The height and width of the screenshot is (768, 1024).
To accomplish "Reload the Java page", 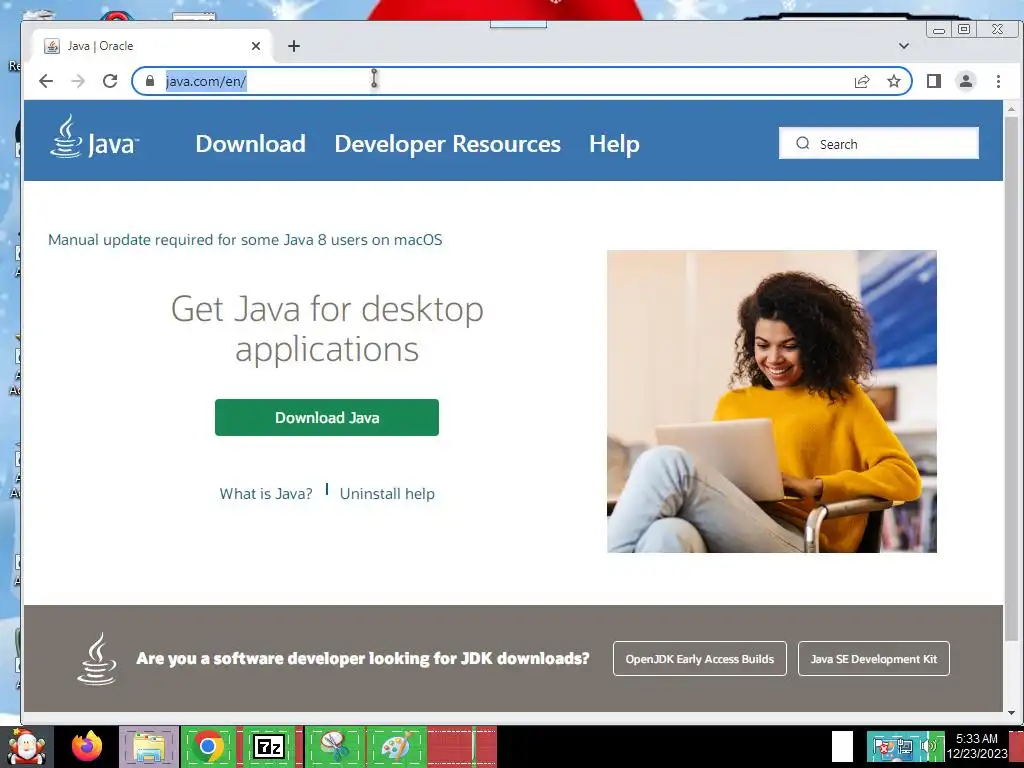I will coord(110,81).
